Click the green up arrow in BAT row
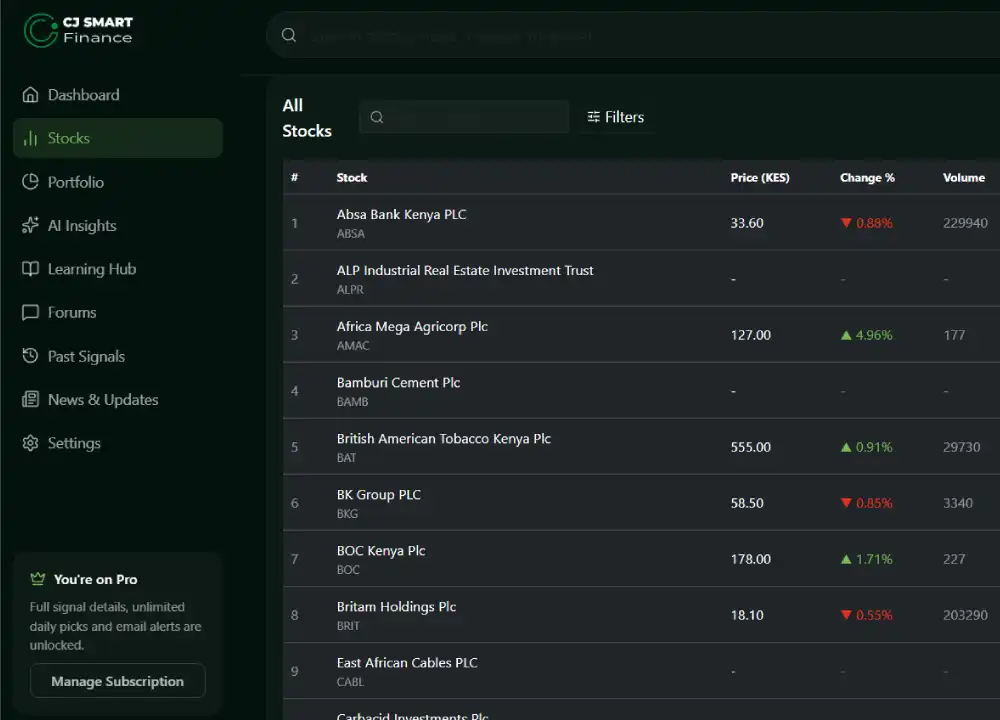 [x=846, y=447]
